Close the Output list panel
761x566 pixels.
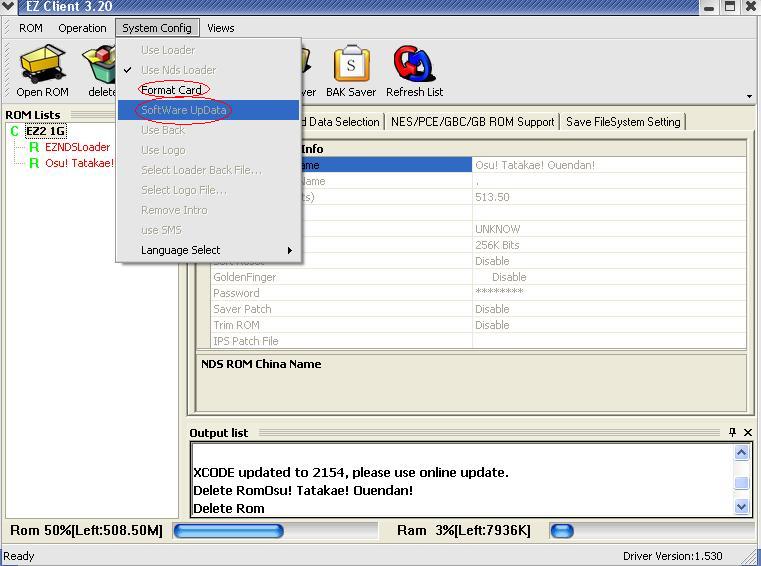click(x=748, y=433)
